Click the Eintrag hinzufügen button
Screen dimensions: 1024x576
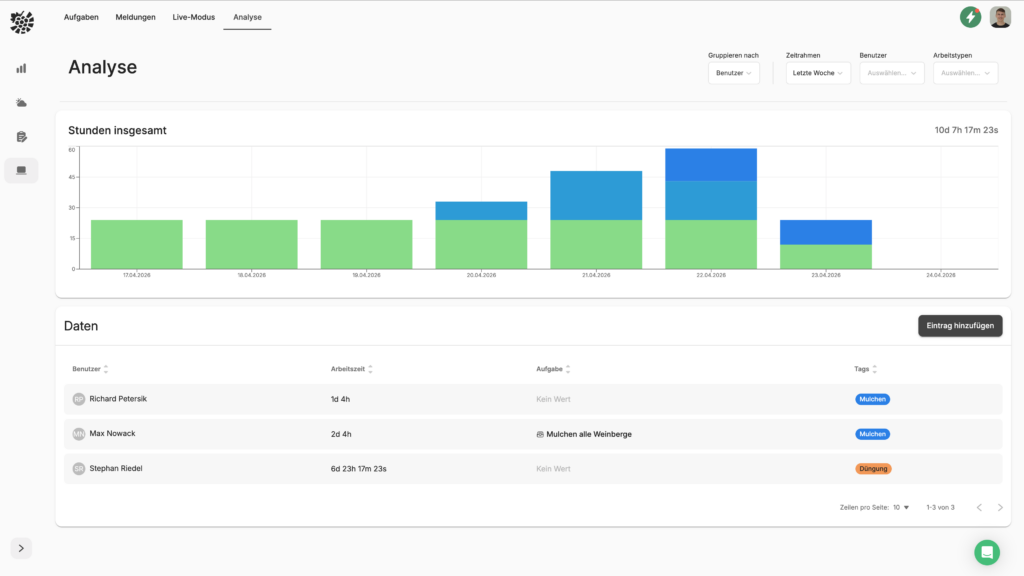point(959,325)
